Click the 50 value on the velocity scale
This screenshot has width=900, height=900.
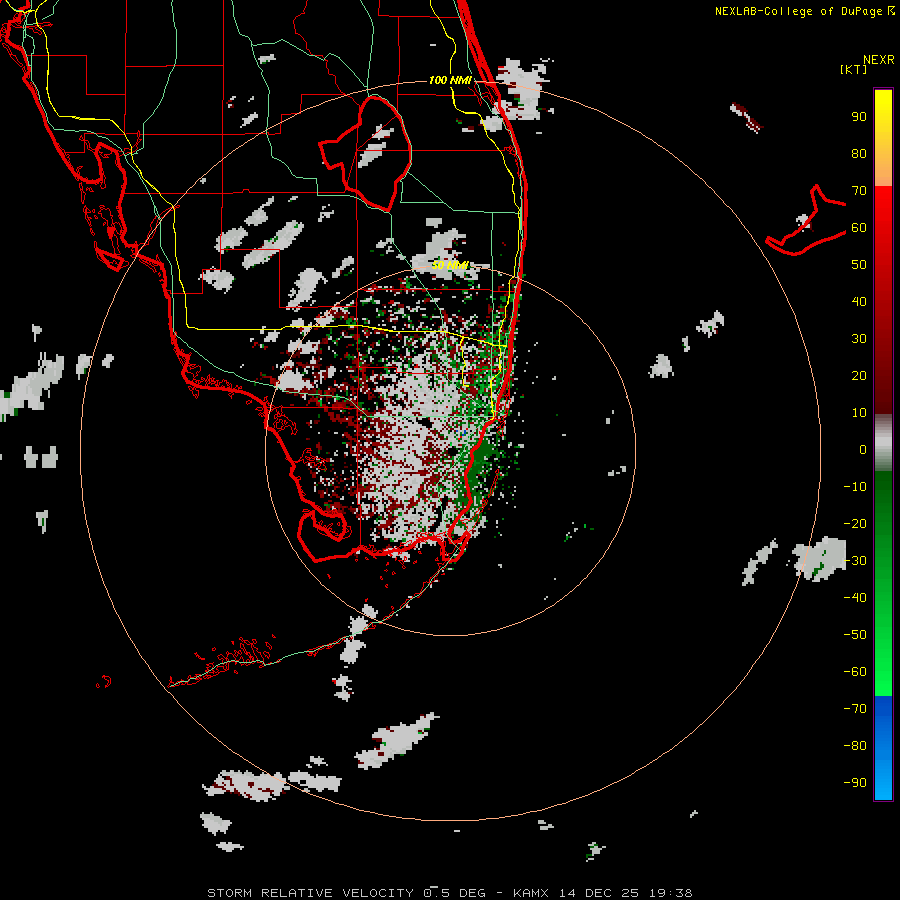pos(859,265)
